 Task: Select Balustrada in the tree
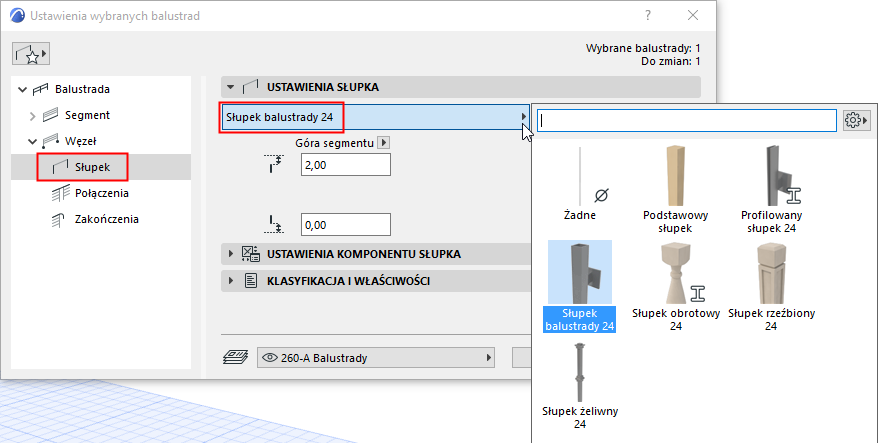(x=82, y=89)
